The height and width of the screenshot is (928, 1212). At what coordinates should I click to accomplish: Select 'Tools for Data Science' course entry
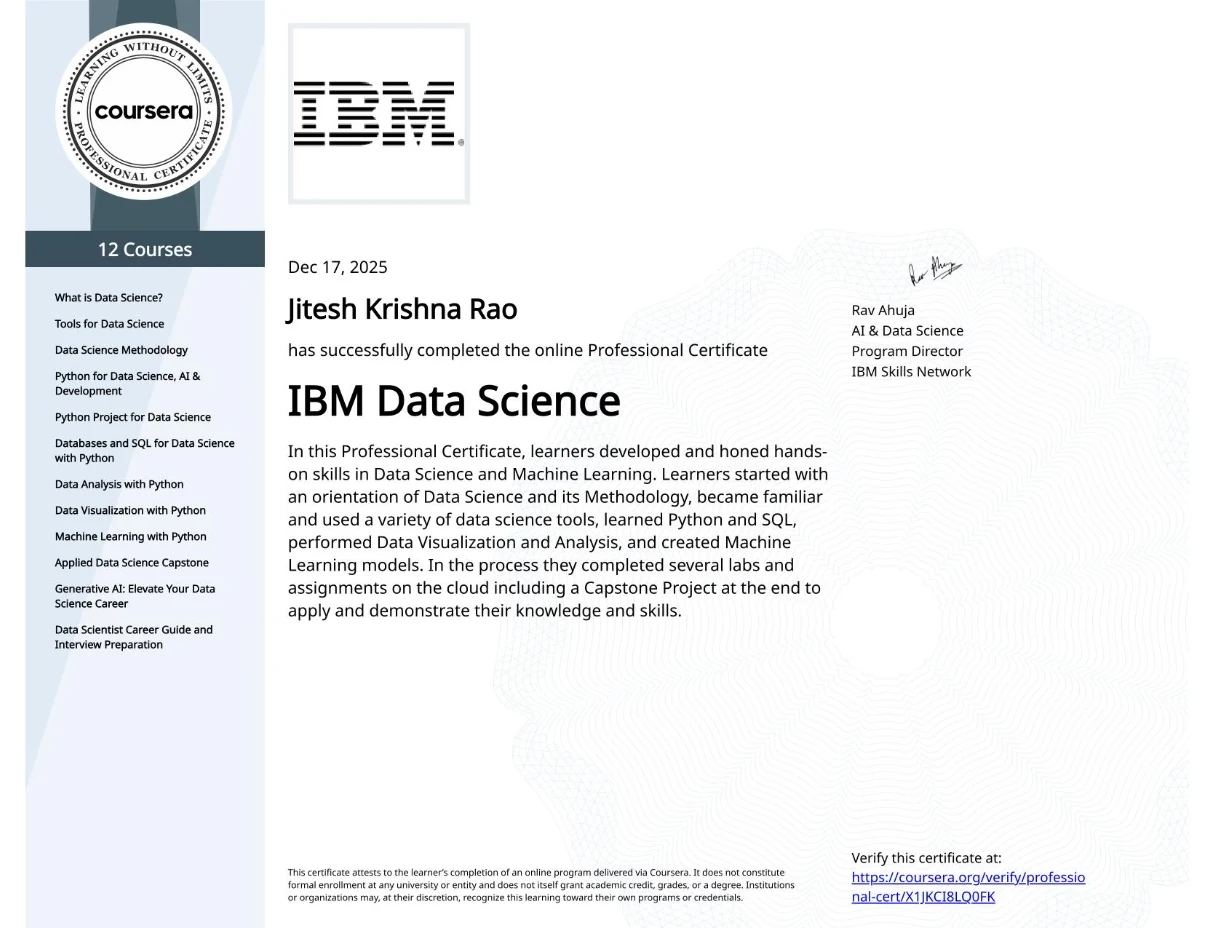click(110, 324)
